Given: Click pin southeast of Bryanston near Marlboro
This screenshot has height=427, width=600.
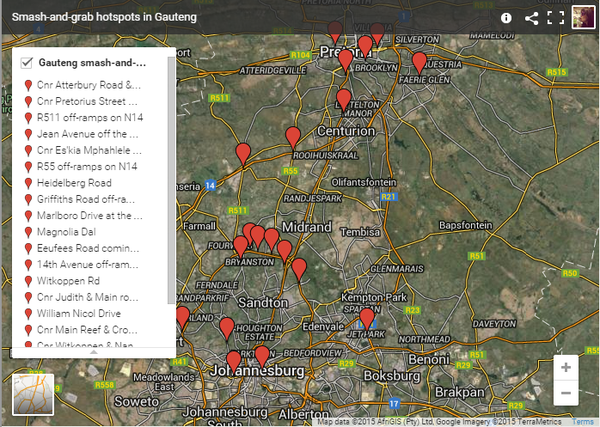Looking at the screenshot, I should click(299, 269).
